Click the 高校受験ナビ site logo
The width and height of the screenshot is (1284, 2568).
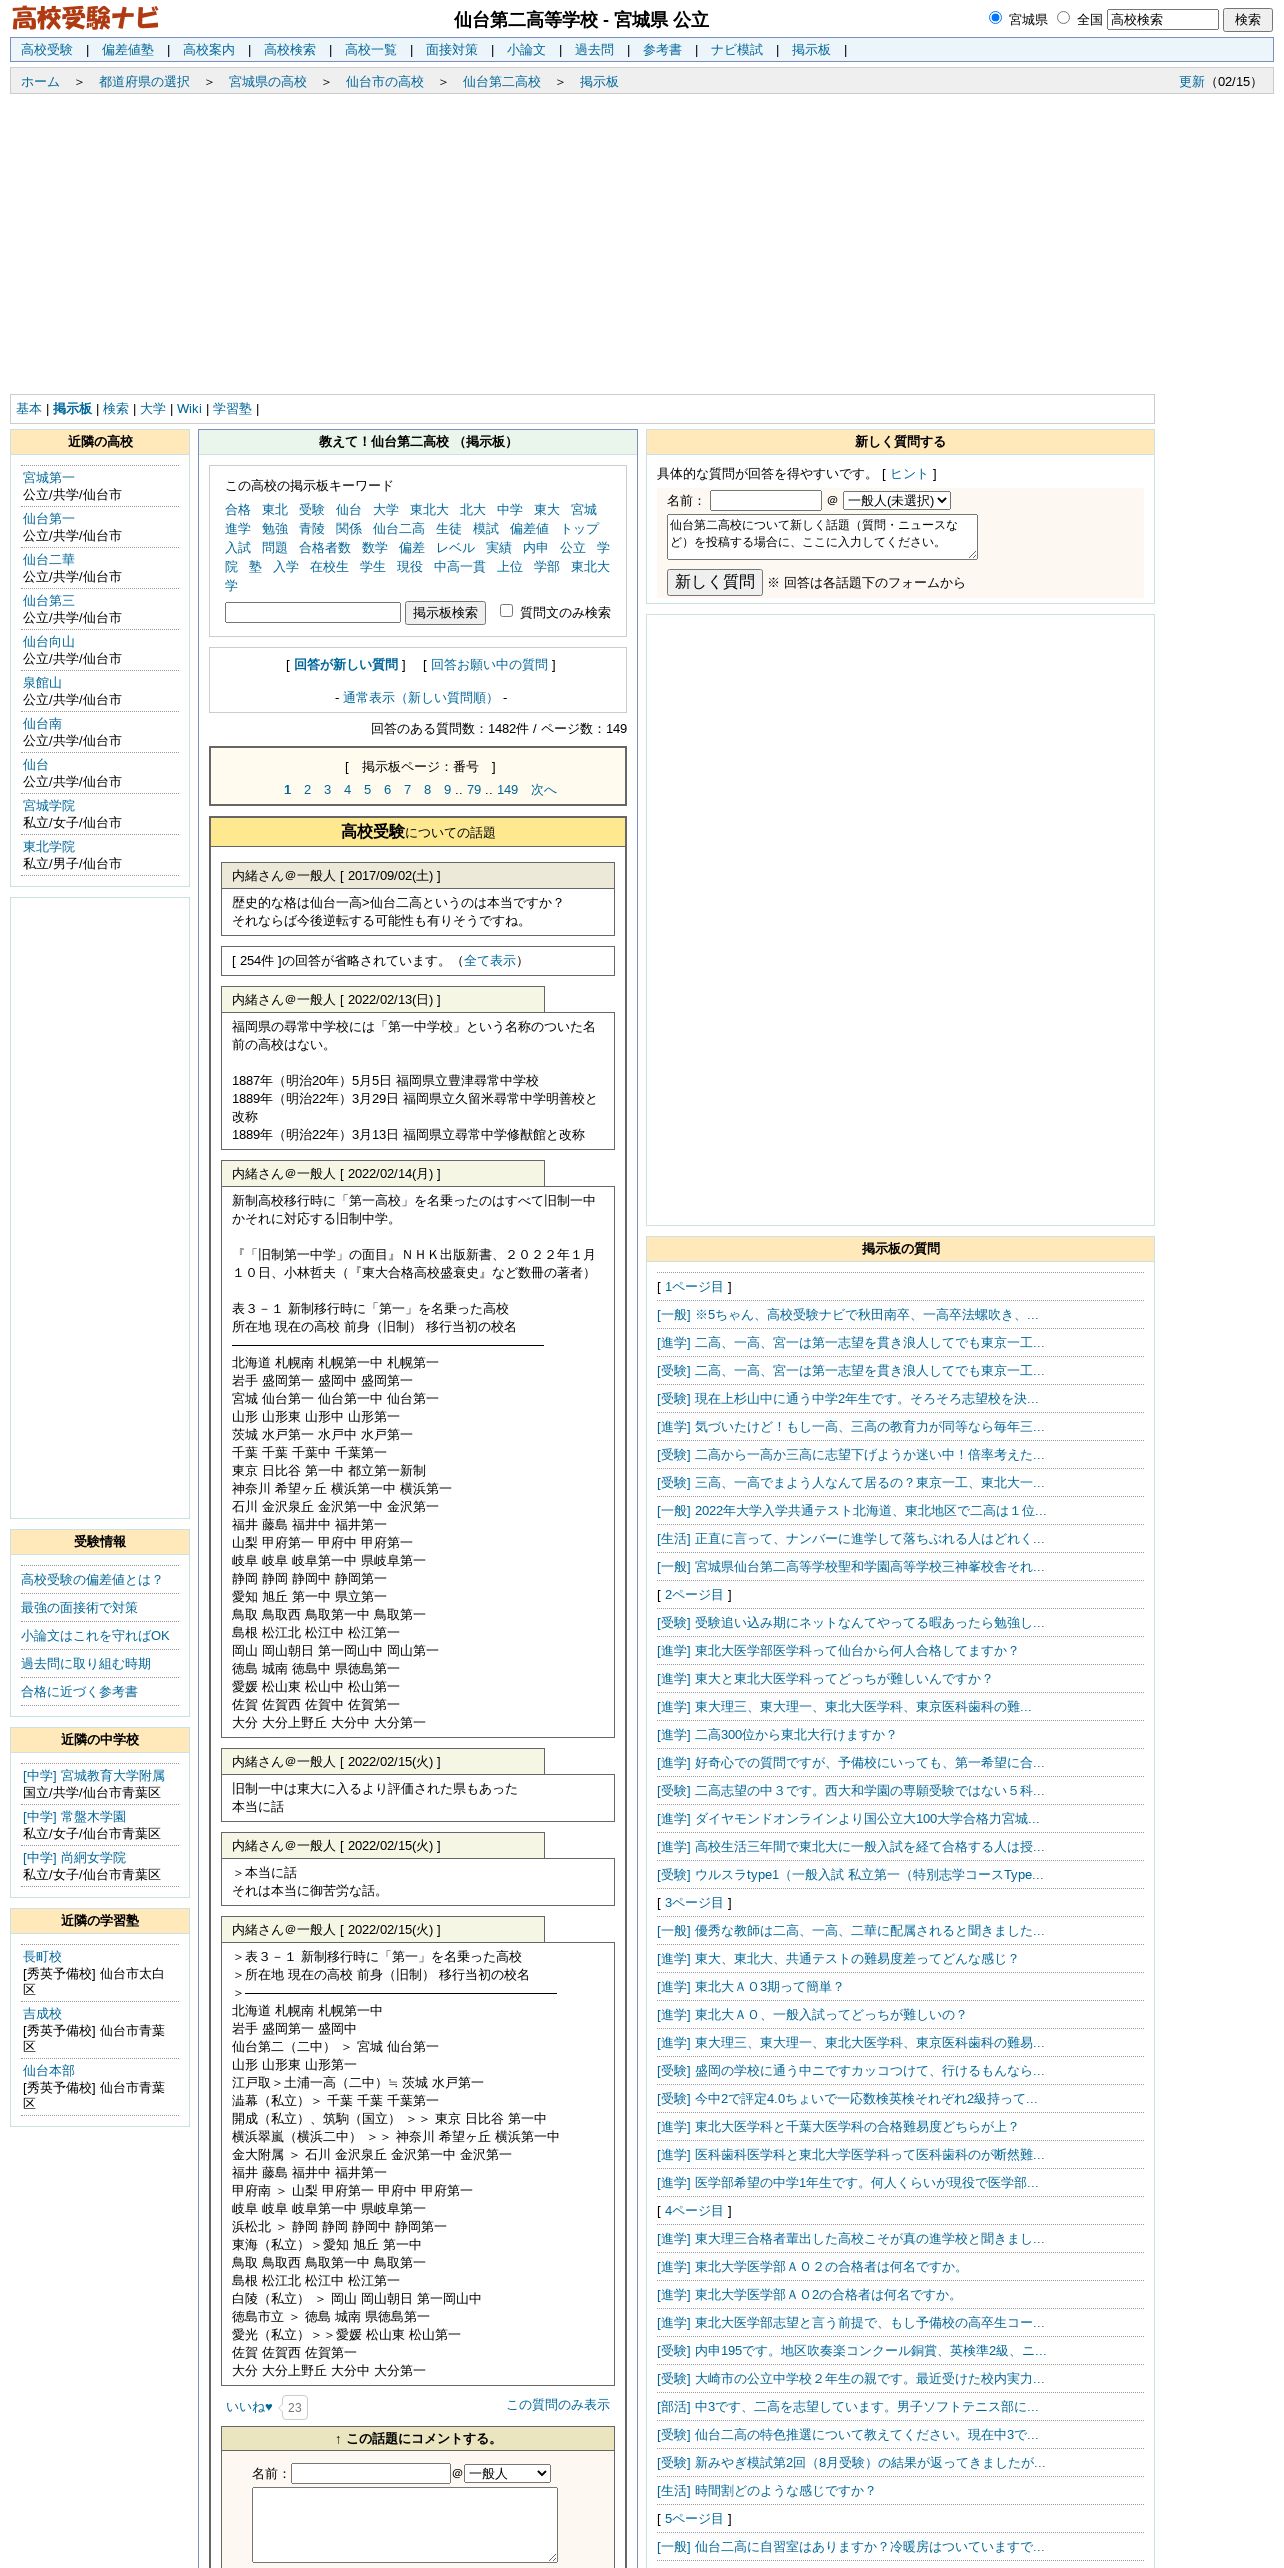click(x=85, y=18)
